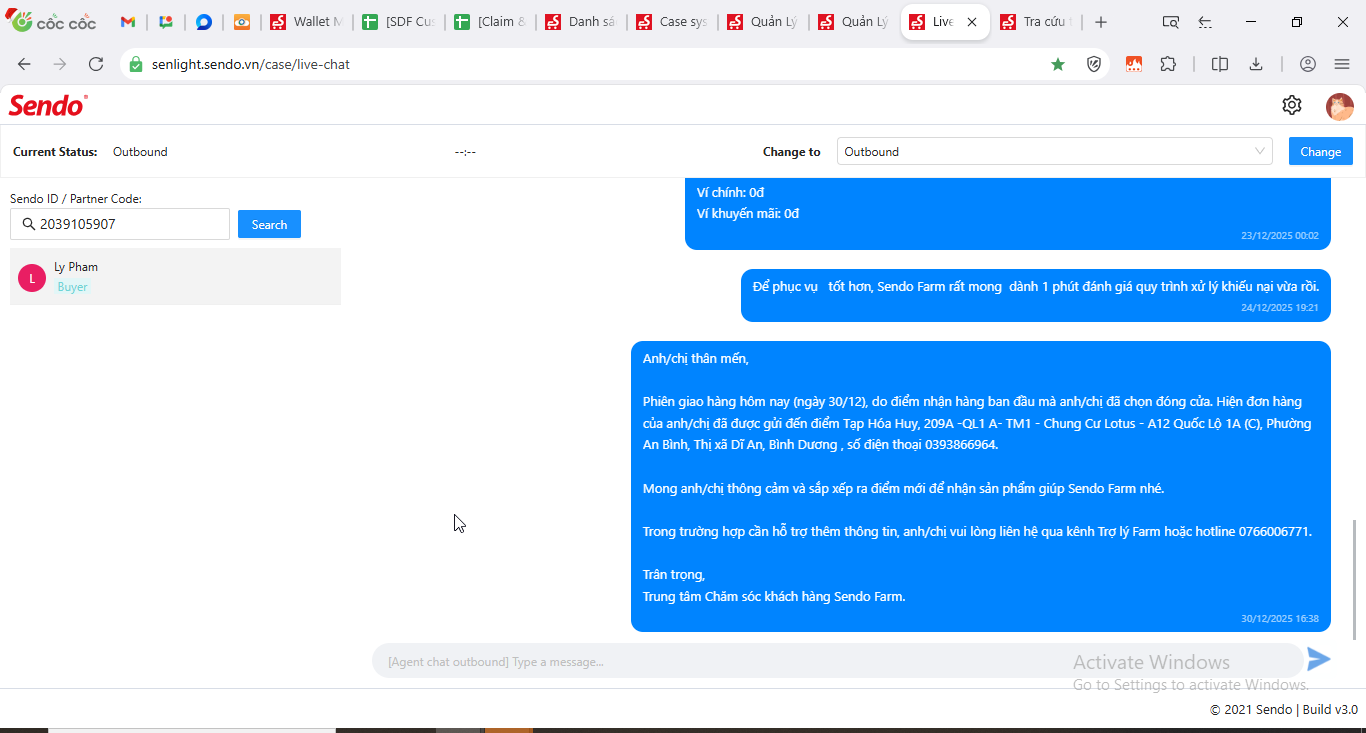Image resolution: width=1366 pixels, height=733 pixels.
Task: Switch to the Case sys tab
Action: (673, 22)
